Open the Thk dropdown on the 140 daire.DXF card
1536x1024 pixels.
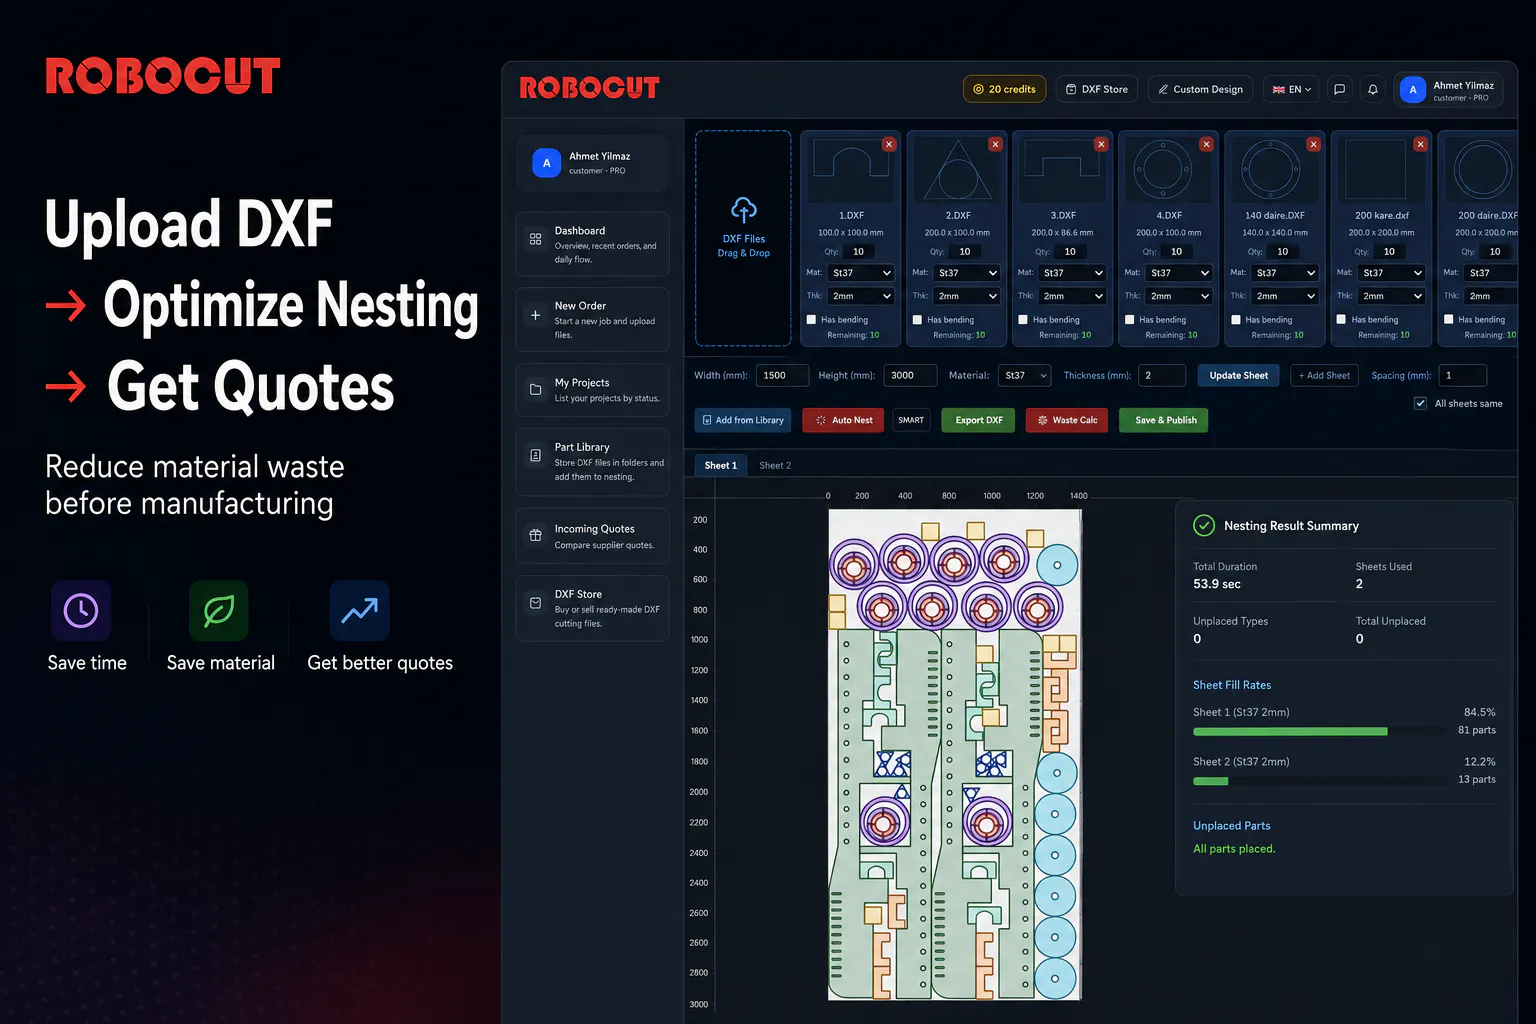(1286, 296)
